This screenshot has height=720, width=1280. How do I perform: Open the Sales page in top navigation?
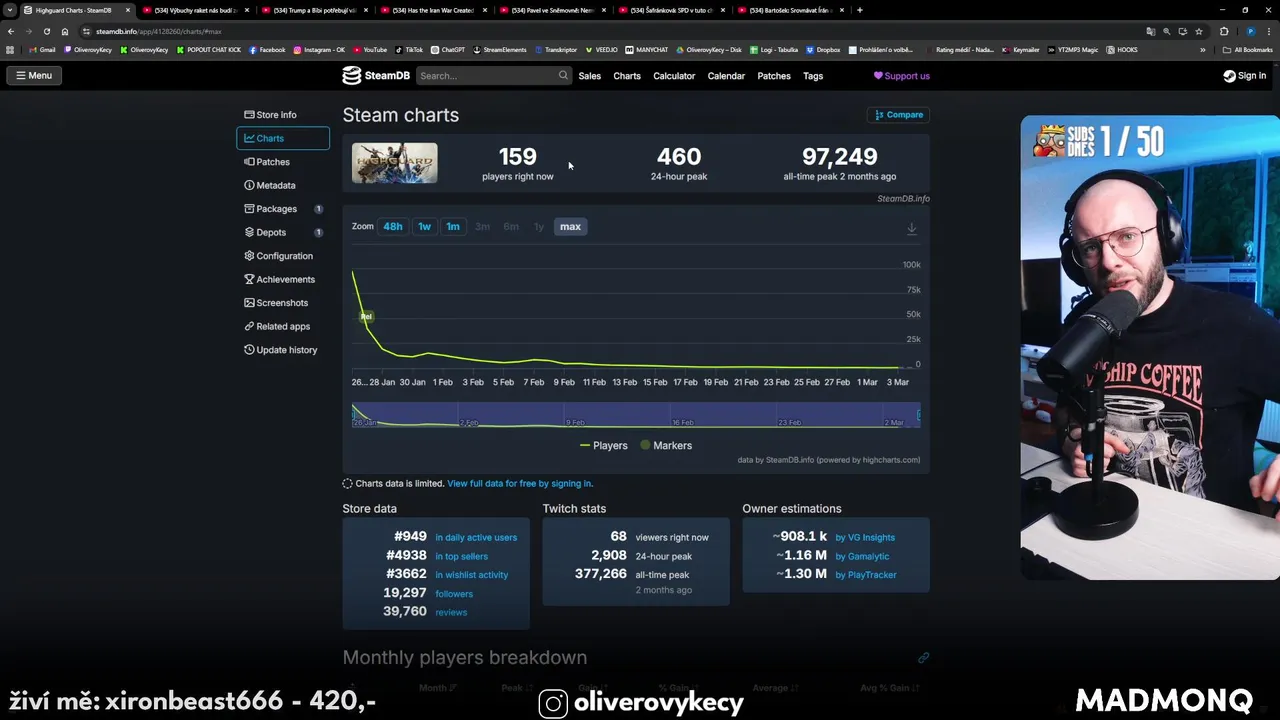point(590,76)
